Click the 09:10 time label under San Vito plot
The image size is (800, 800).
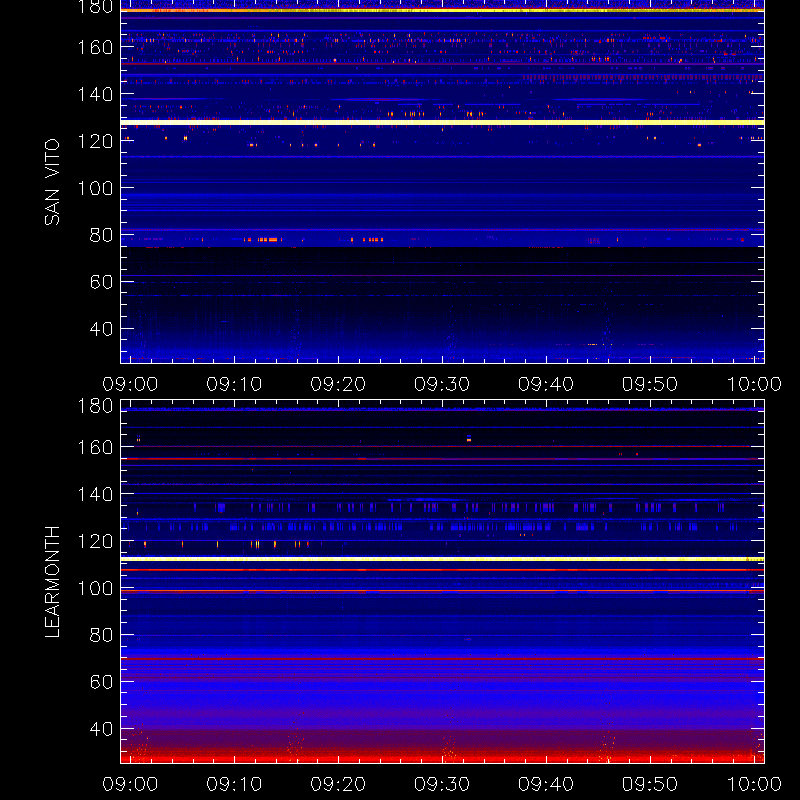point(234,384)
